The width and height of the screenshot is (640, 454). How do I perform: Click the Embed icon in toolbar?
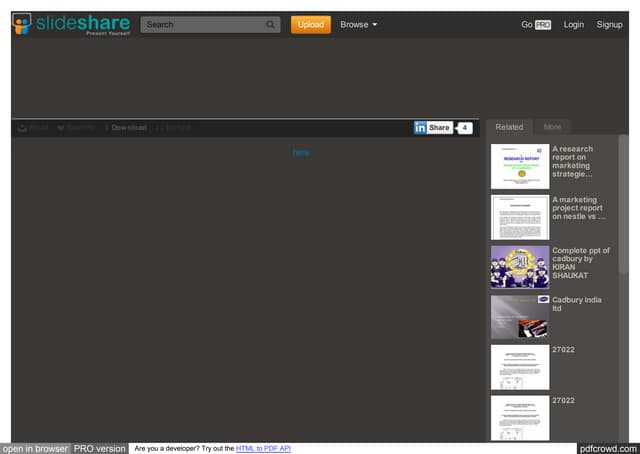160,128
